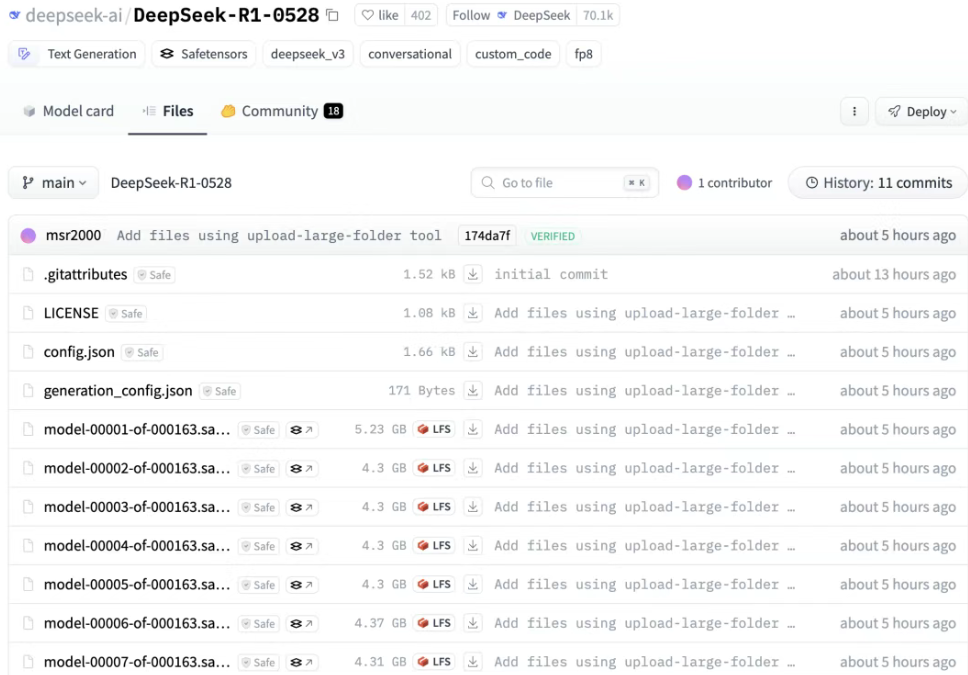
Task: Click Safe badge next to config.json
Action: point(142,353)
